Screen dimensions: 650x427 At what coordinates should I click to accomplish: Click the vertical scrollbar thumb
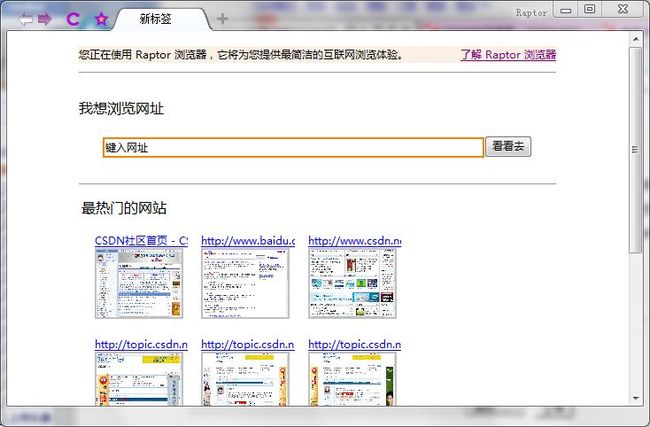[635, 149]
